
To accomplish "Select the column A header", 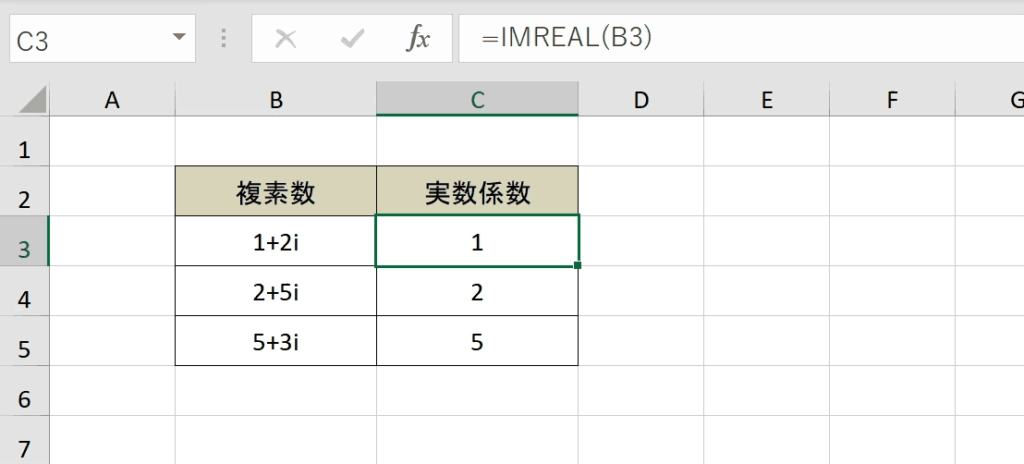I will pos(112,99).
